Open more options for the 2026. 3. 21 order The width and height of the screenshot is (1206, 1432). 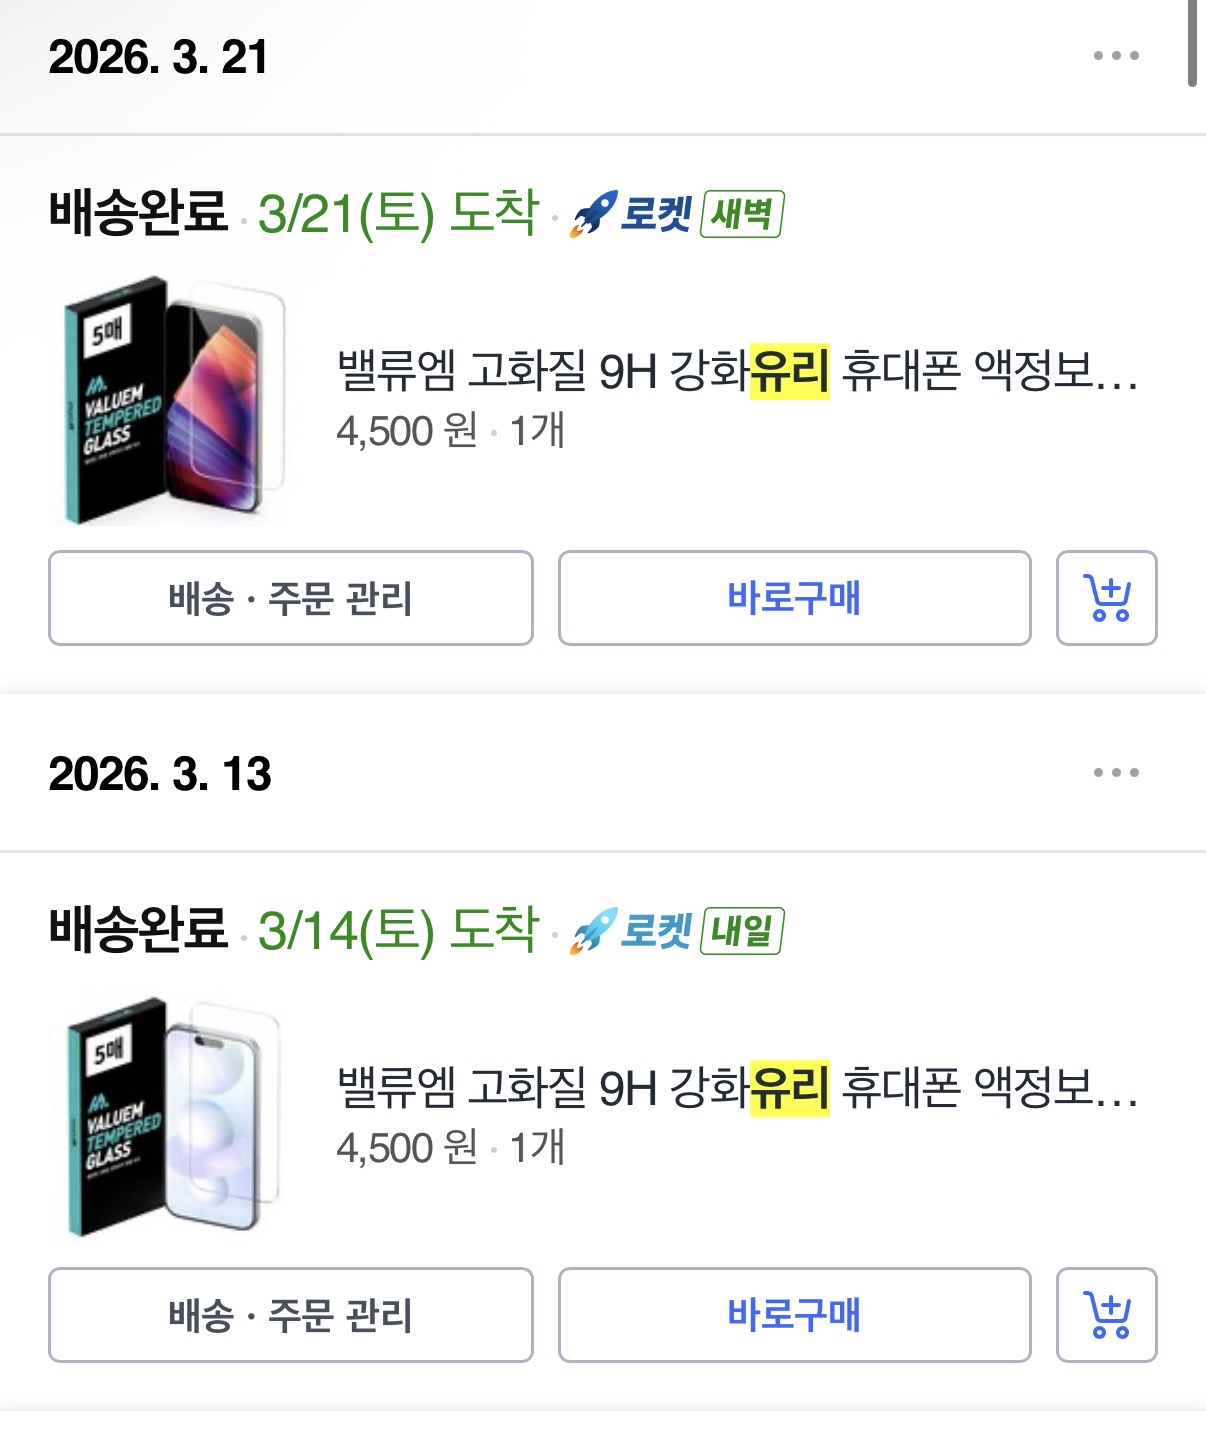click(x=1116, y=56)
